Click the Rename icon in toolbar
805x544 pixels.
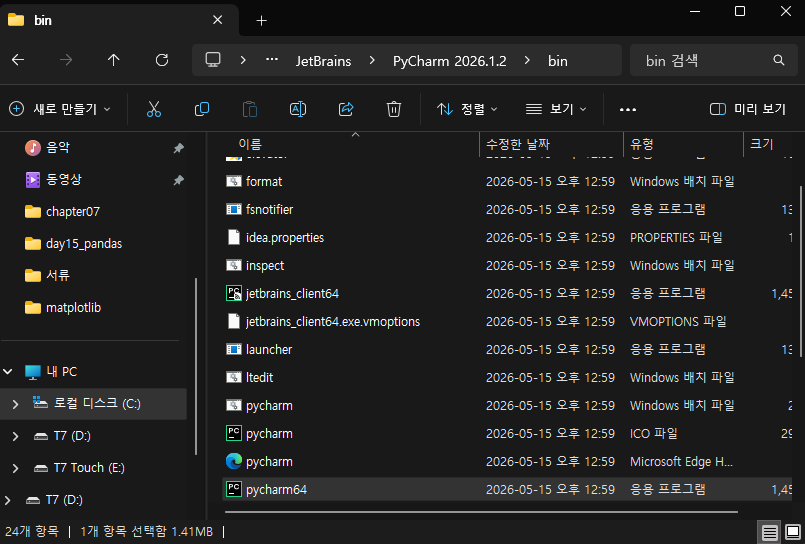coord(298,109)
